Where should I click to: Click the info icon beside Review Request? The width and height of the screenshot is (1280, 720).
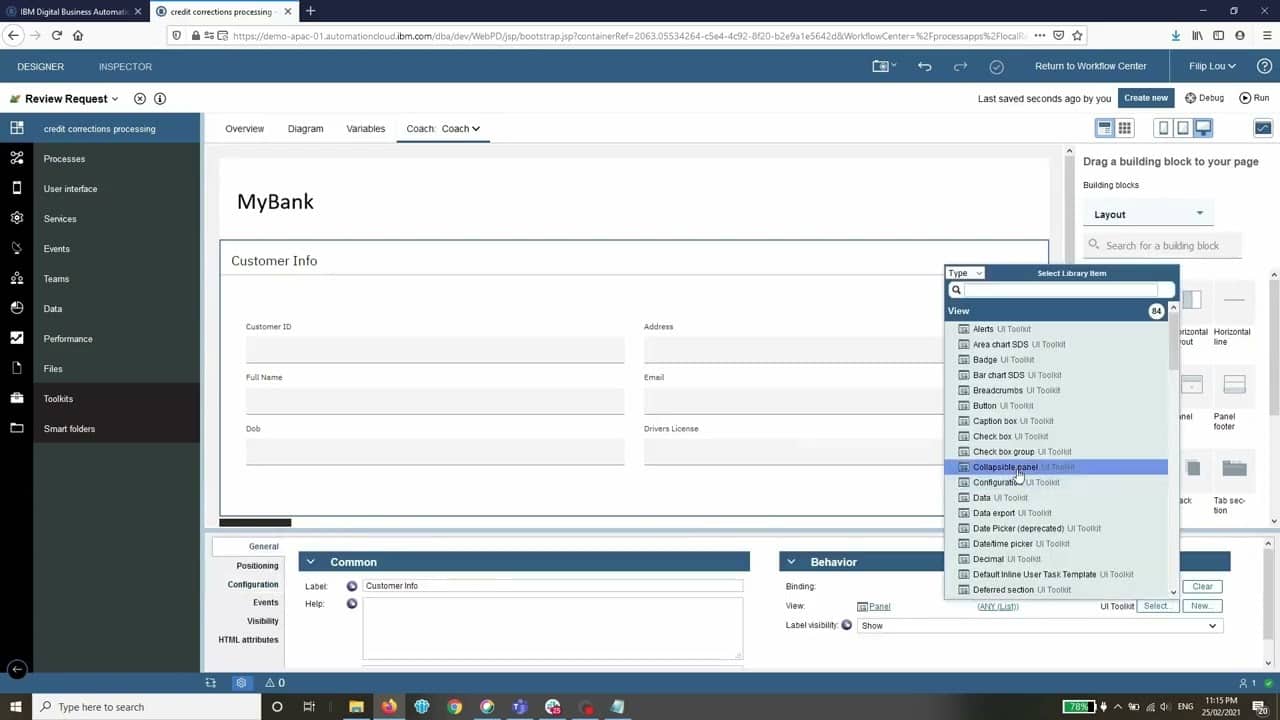160,99
